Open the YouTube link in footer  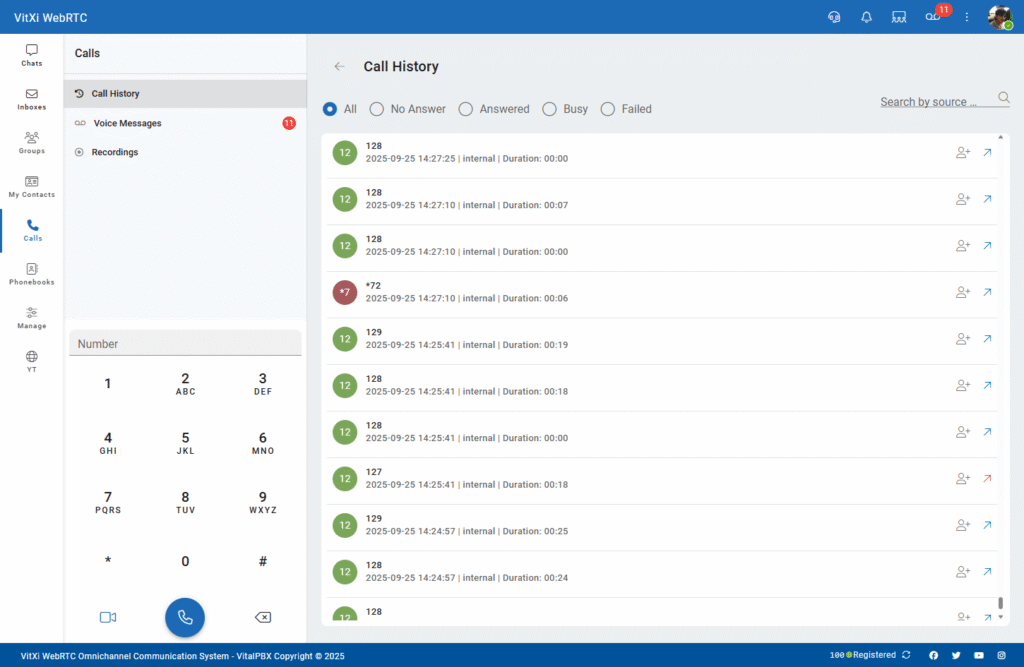click(978, 655)
